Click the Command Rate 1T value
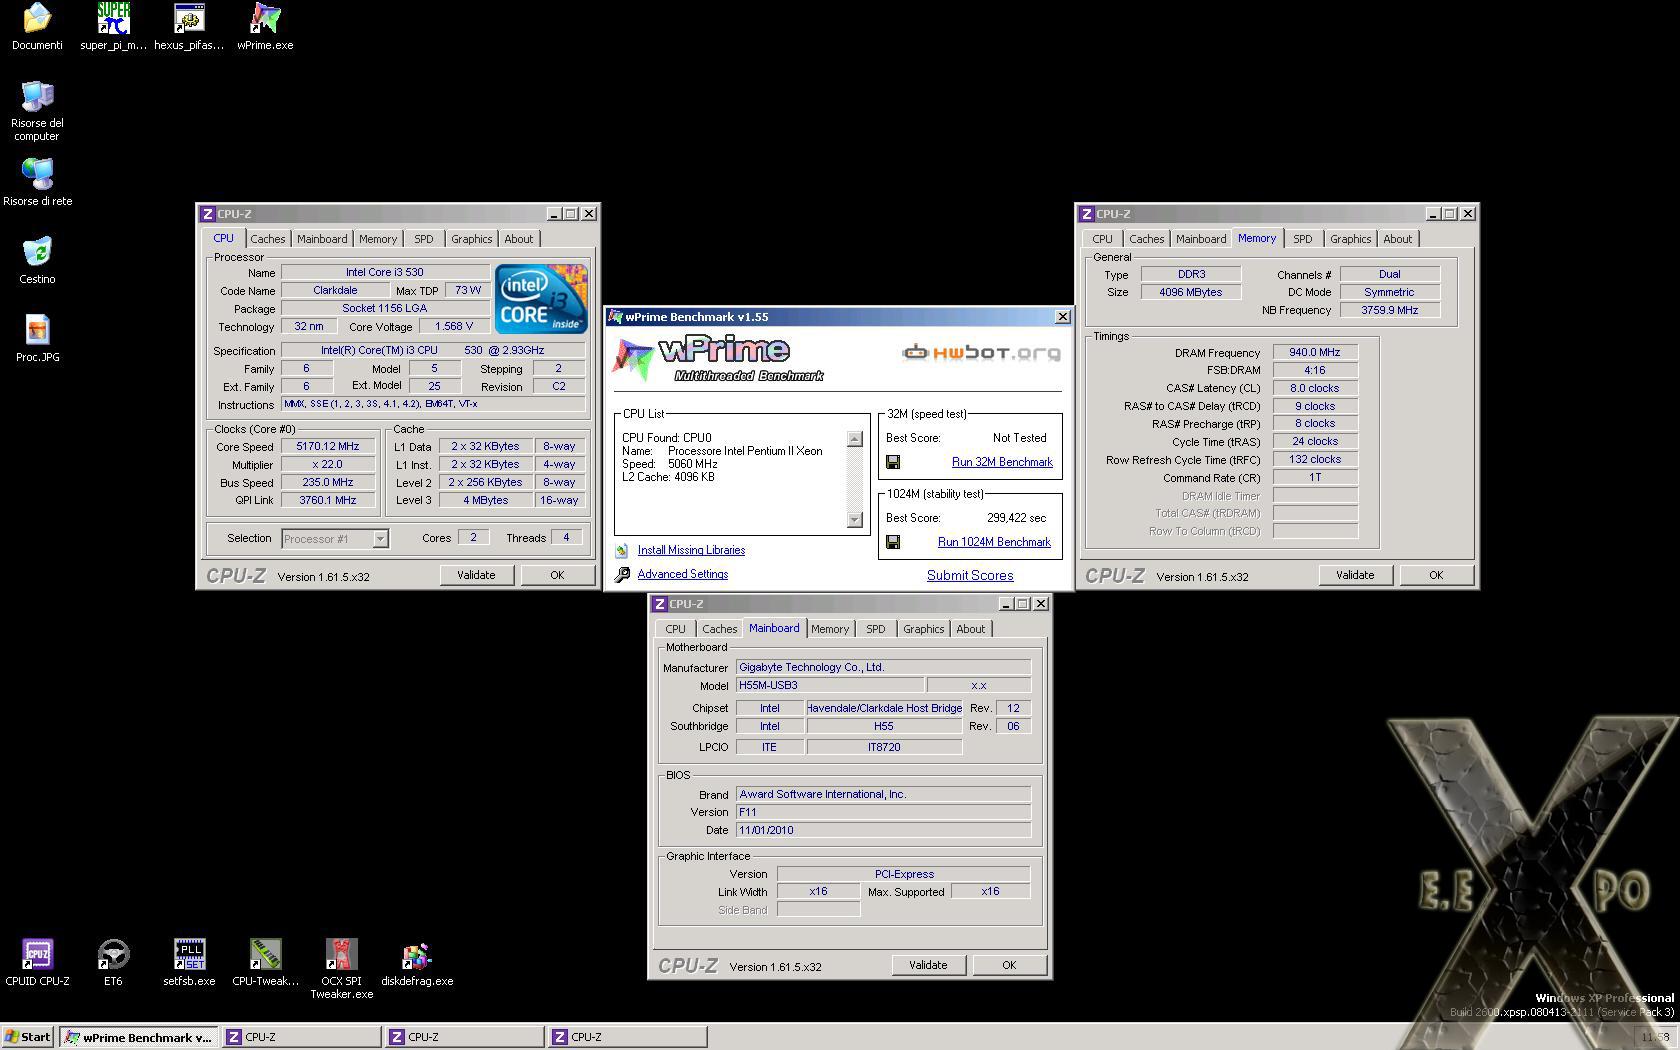The height and width of the screenshot is (1050, 1680). (1315, 477)
